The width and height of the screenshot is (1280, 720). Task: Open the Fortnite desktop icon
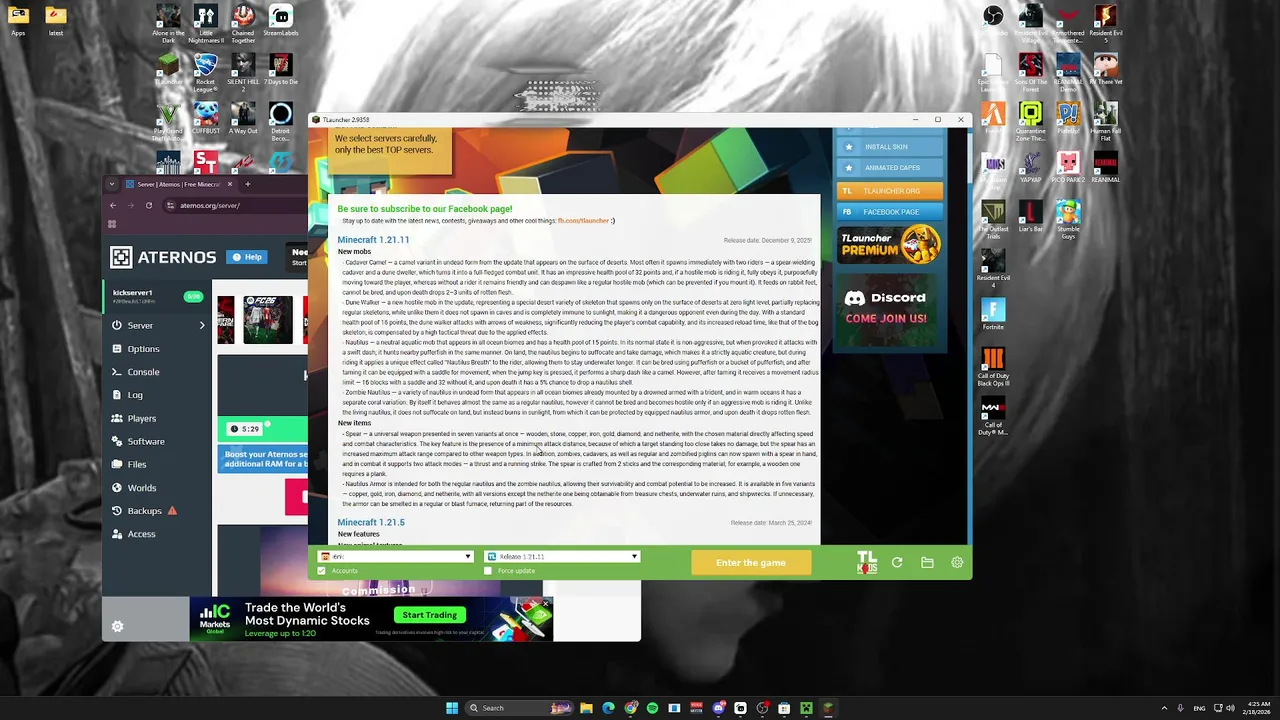pos(993,315)
